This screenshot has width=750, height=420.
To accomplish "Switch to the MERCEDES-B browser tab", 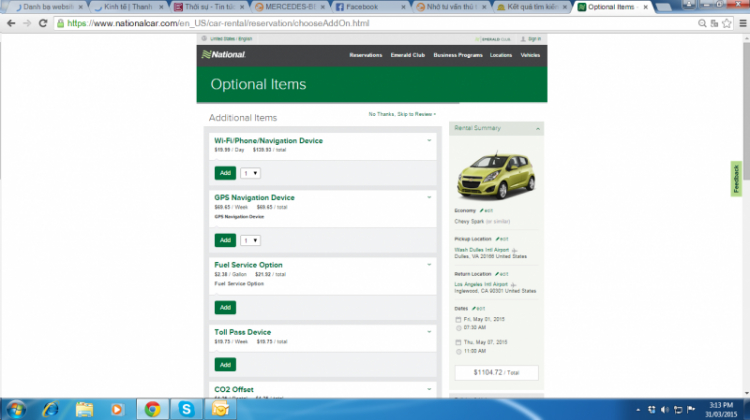I will [x=290, y=7].
